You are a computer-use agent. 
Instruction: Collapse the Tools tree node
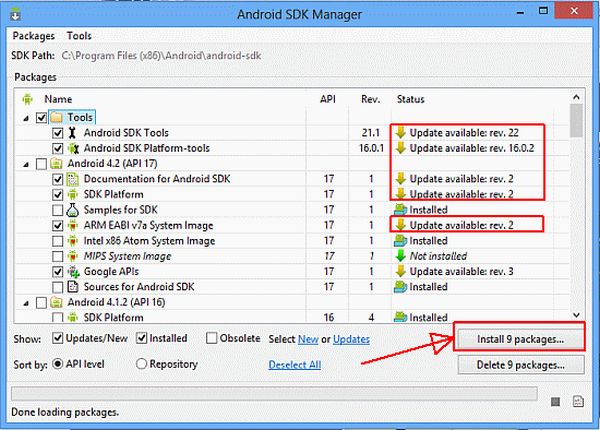26,118
